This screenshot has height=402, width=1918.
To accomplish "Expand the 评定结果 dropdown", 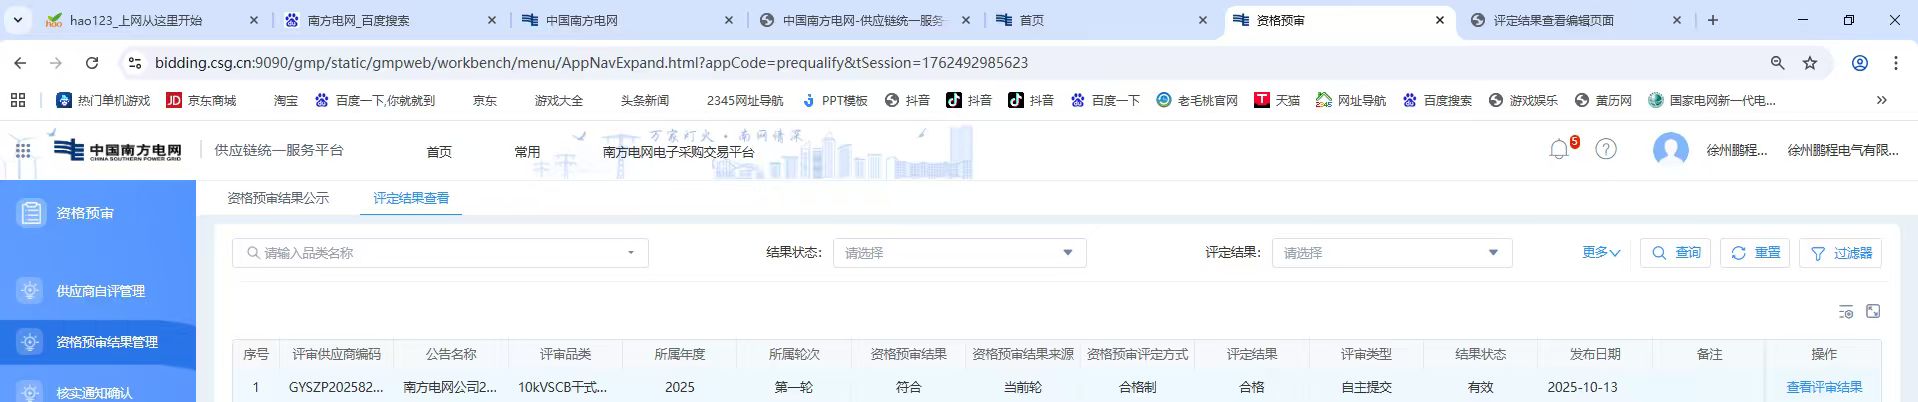I will coord(1391,253).
